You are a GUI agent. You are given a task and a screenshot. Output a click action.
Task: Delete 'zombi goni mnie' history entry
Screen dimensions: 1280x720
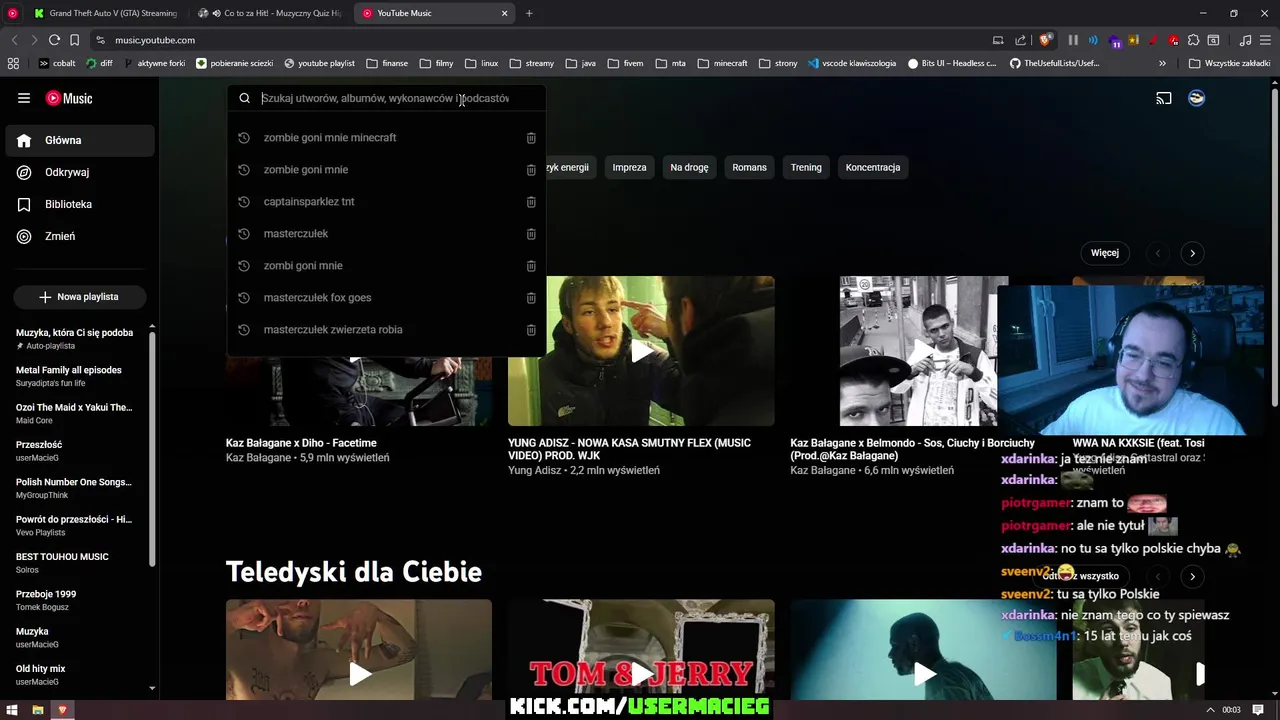coord(531,266)
